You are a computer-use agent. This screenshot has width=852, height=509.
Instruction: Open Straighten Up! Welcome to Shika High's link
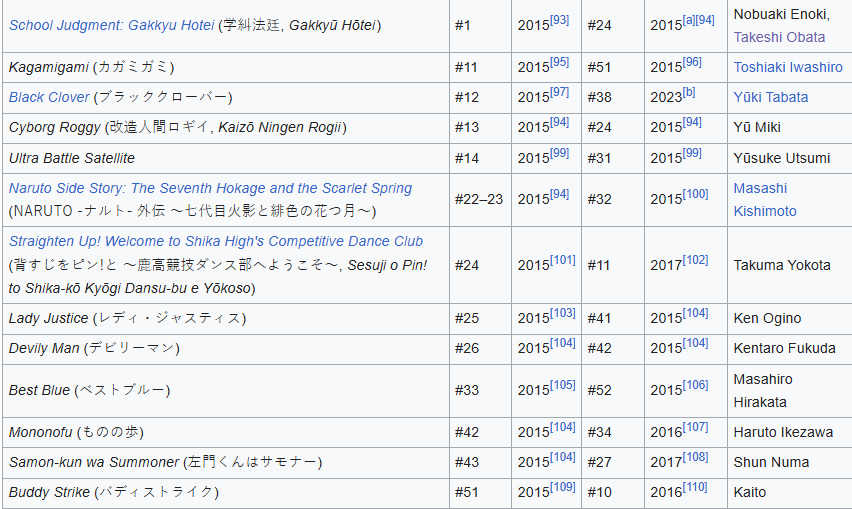[x=216, y=241]
